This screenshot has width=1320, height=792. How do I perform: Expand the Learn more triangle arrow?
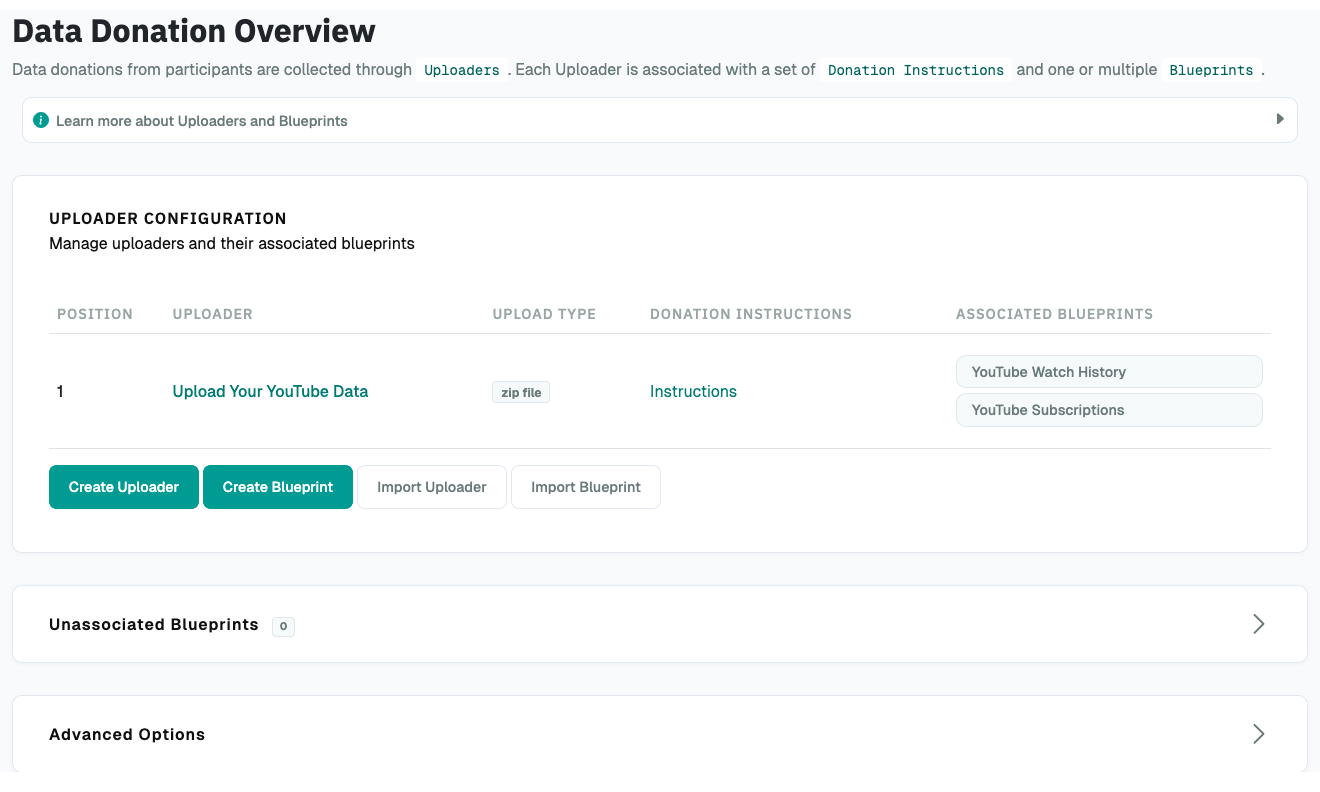click(x=1280, y=119)
